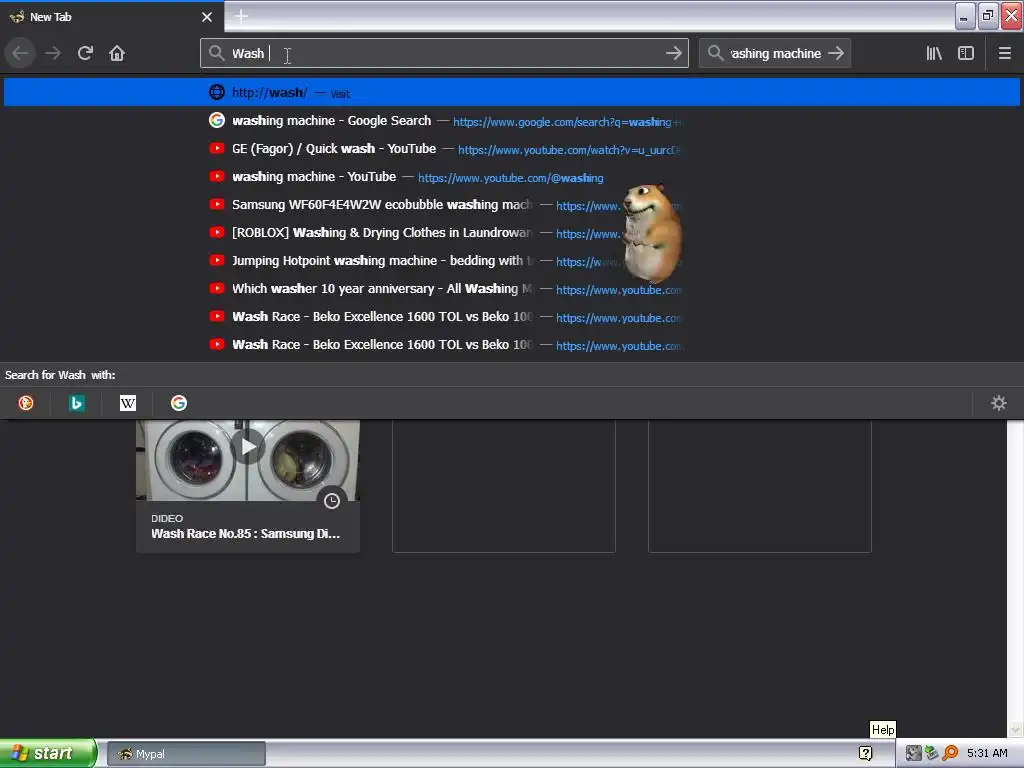Search Wash with Google engine icon
Viewport: 1024px width, 768px height.
click(179, 403)
